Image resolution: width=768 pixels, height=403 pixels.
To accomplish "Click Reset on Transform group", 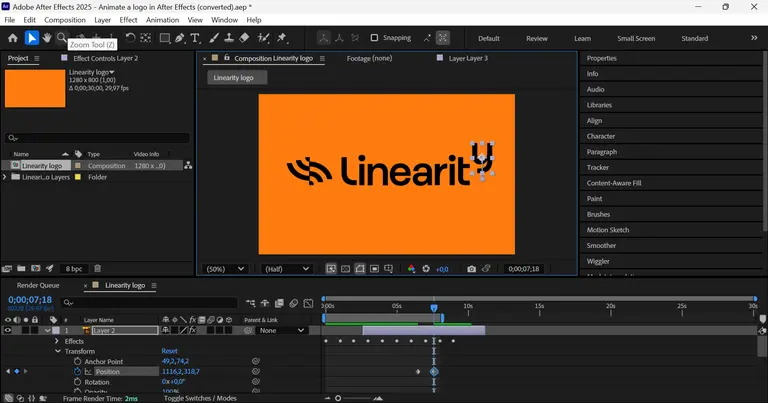I will point(169,351).
